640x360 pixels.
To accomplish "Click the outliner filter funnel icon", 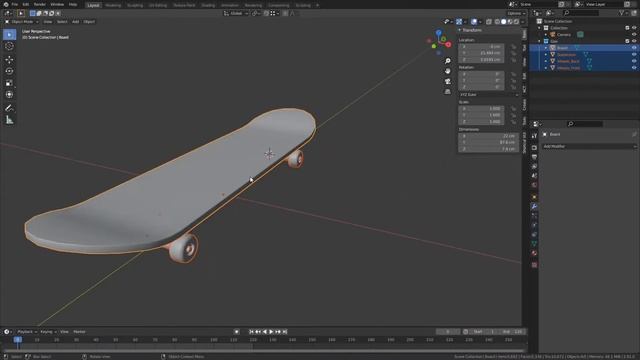I will coord(623,13).
